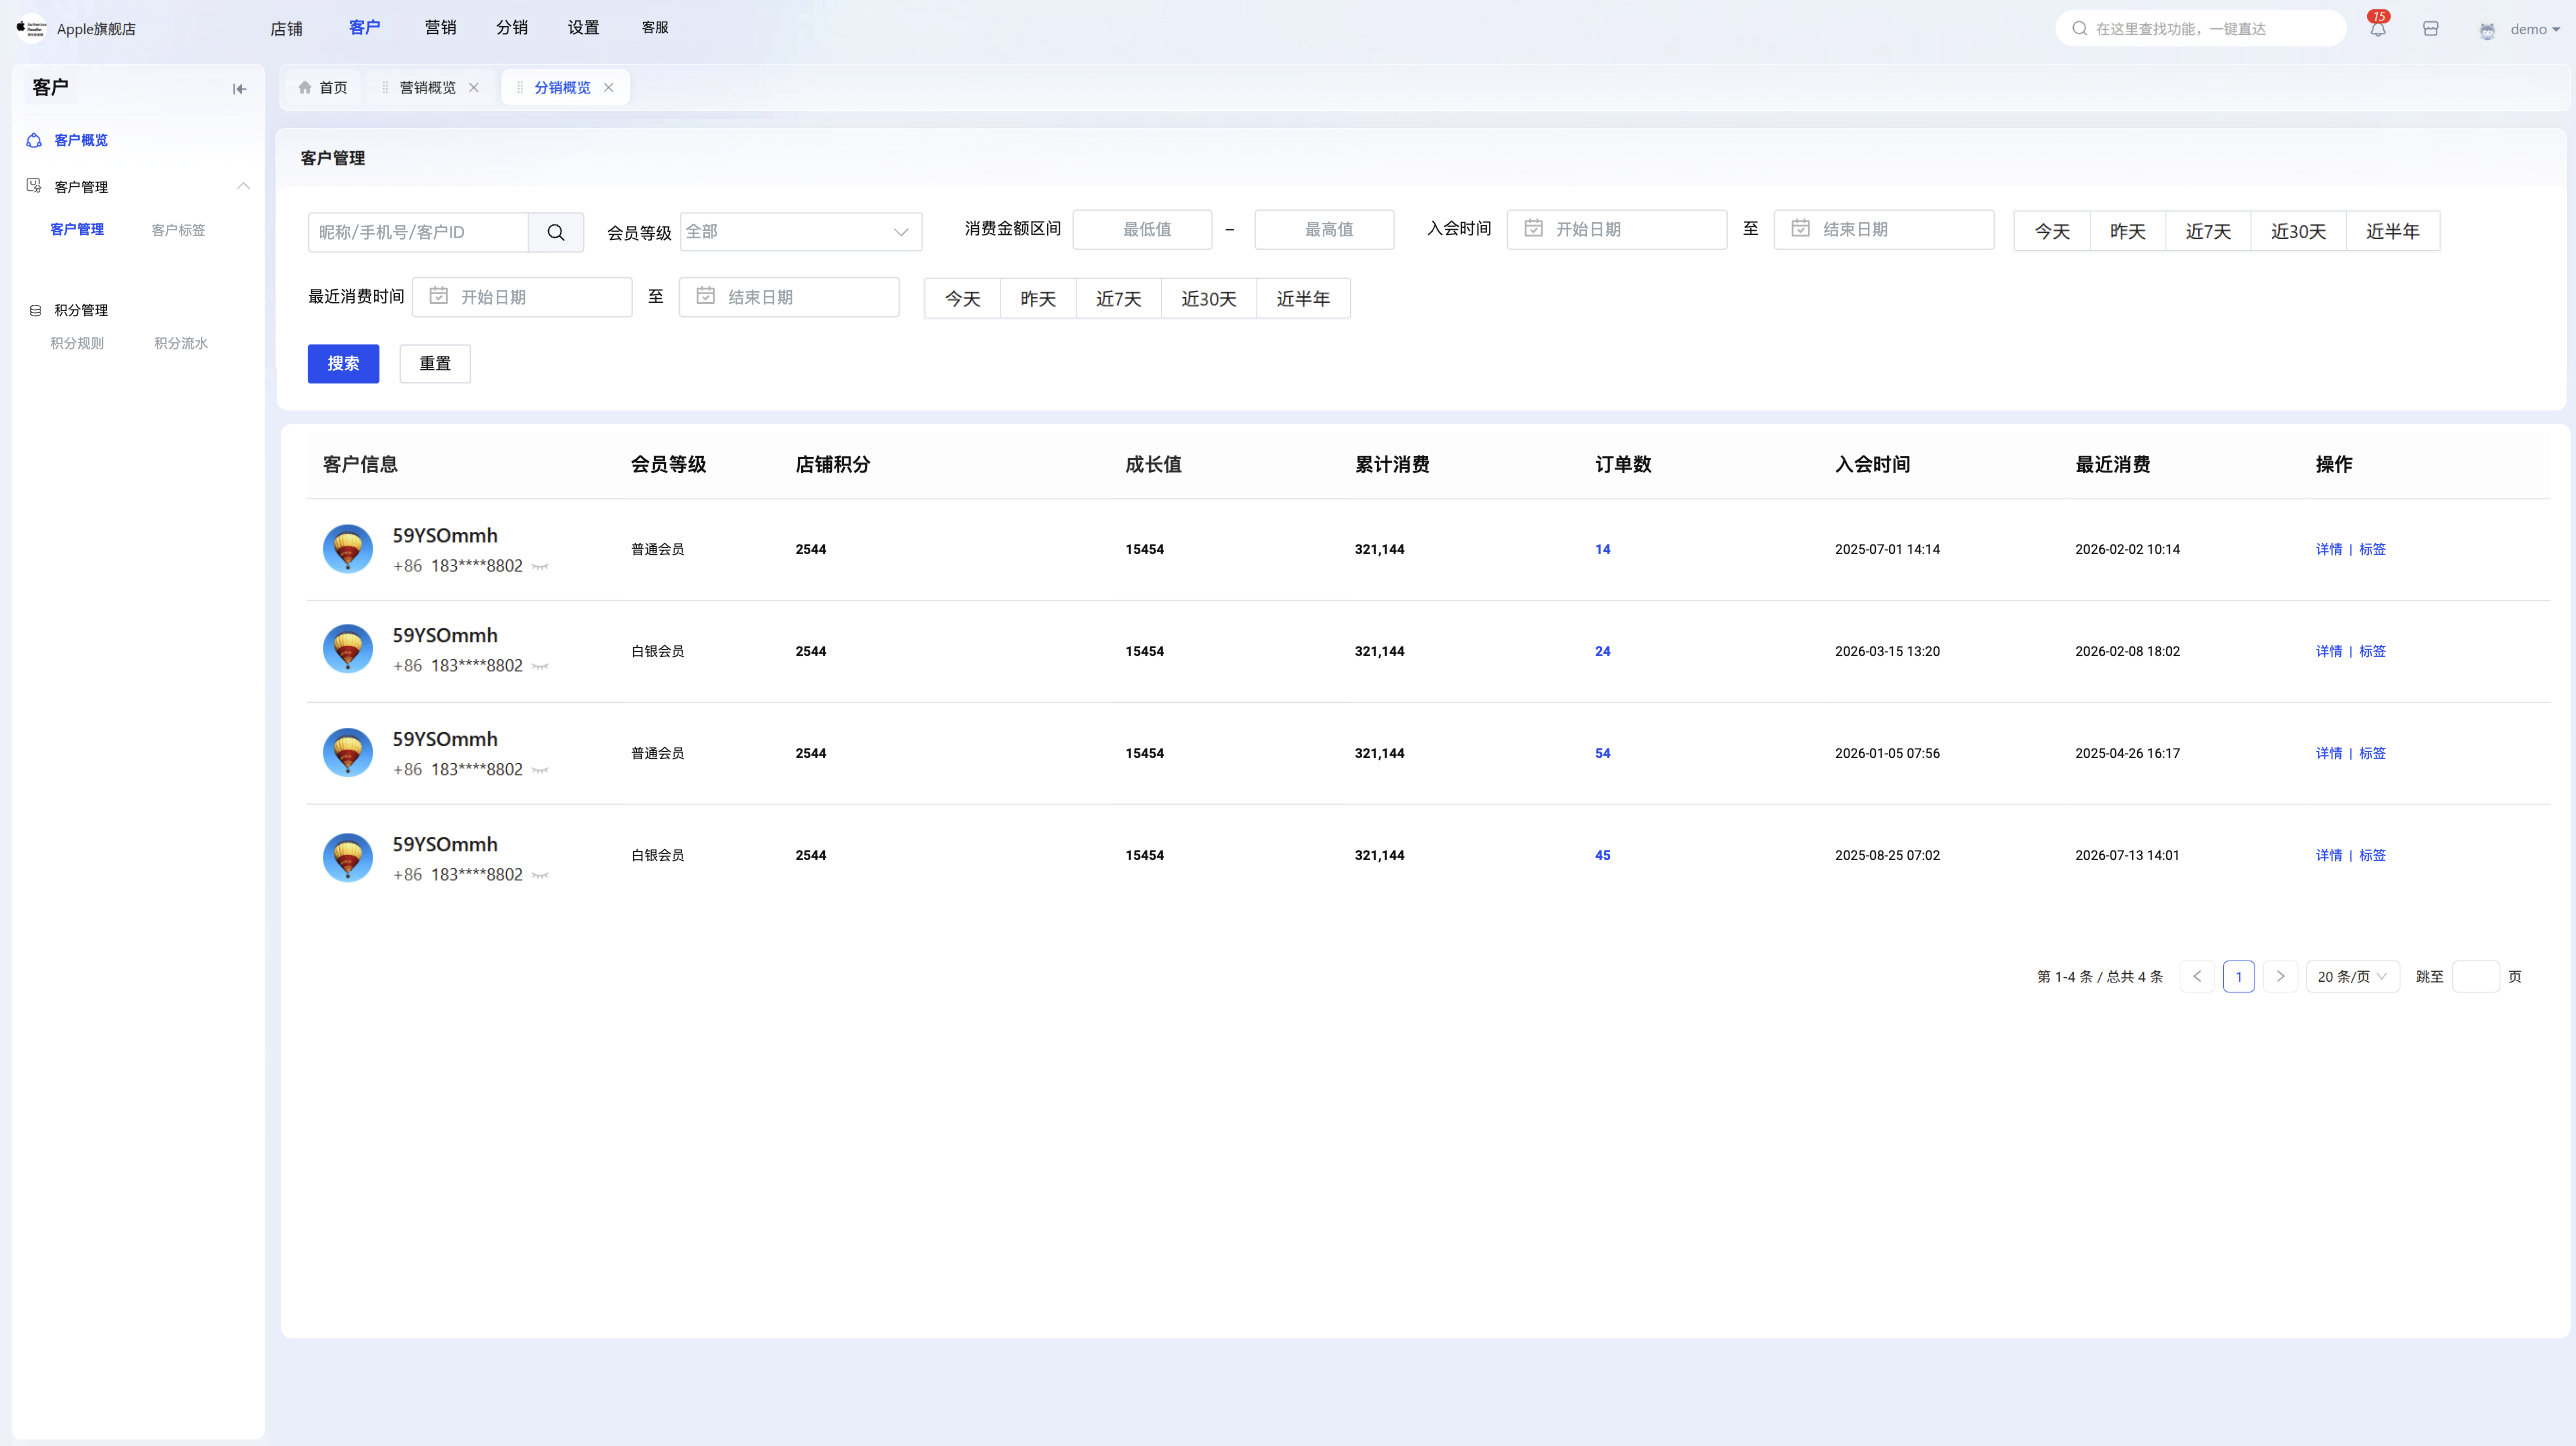Close the 营销概览 tab
Viewport: 2576px width, 1446px height.
[474, 88]
